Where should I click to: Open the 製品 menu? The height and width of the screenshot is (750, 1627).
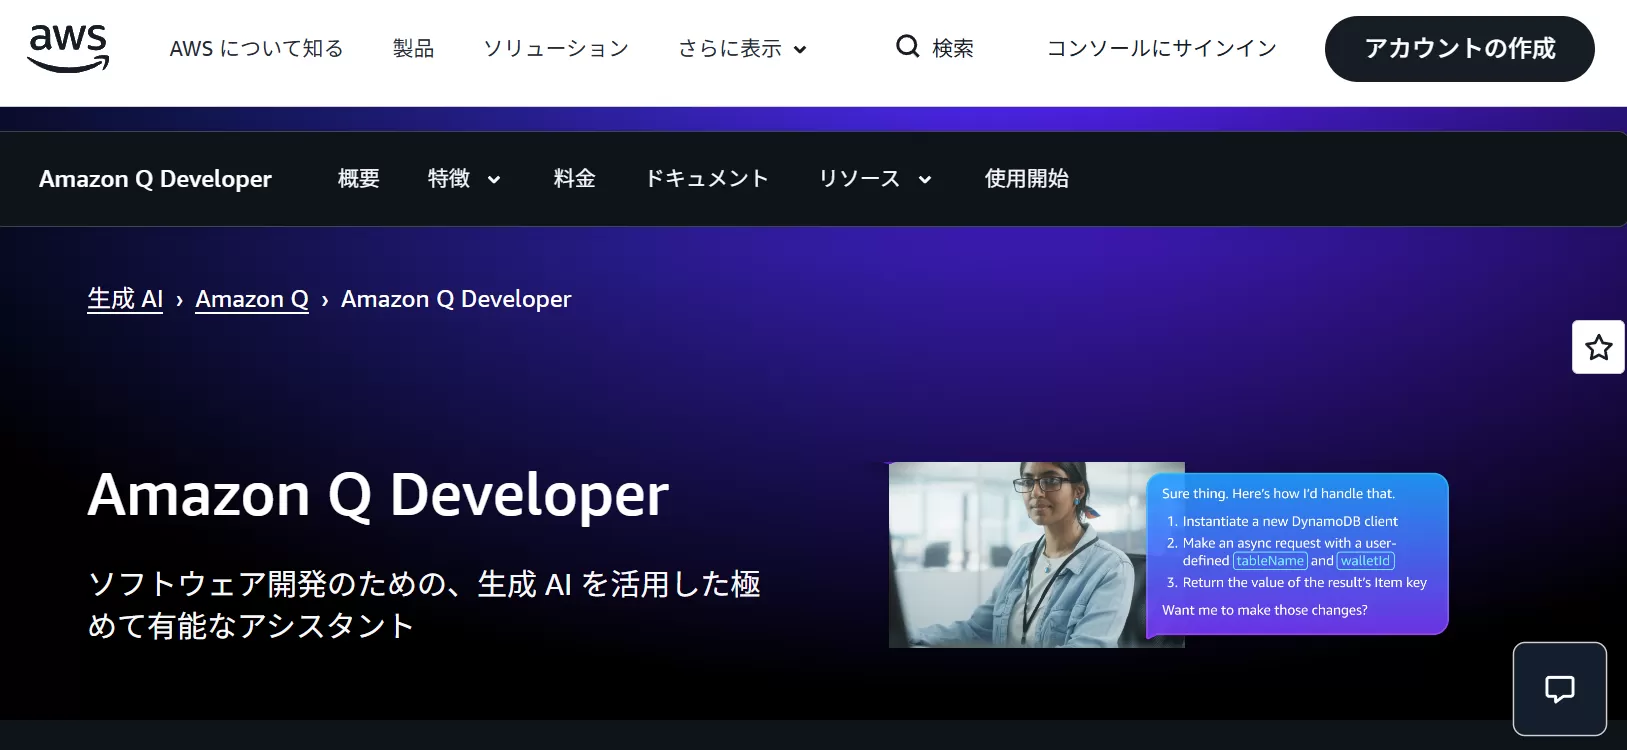[413, 49]
